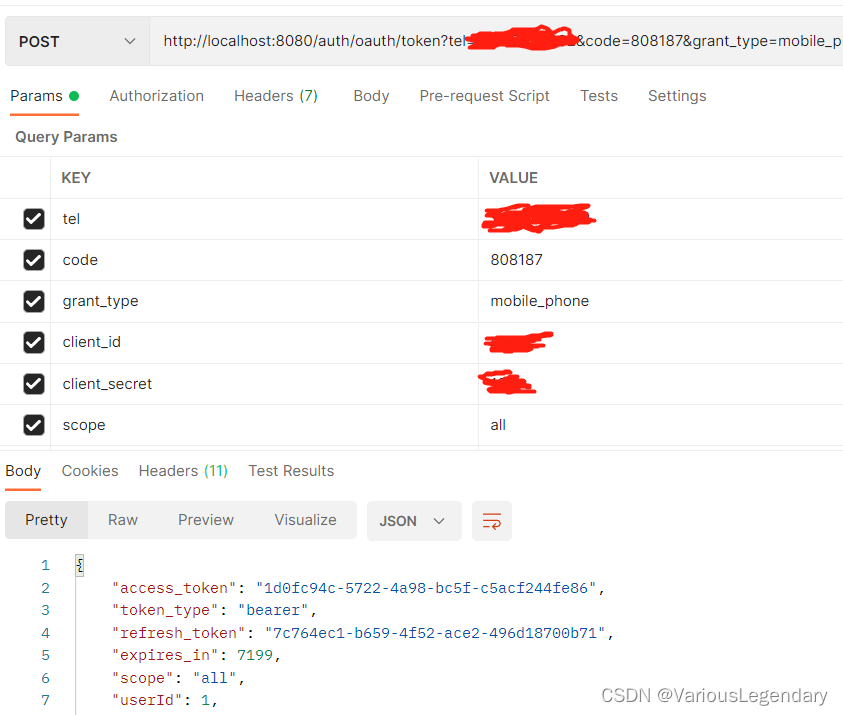The height and width of the screenshot is (715, 843).
Task: Uncheck the code parameter checkbox
Action: (x=34, y=260)
